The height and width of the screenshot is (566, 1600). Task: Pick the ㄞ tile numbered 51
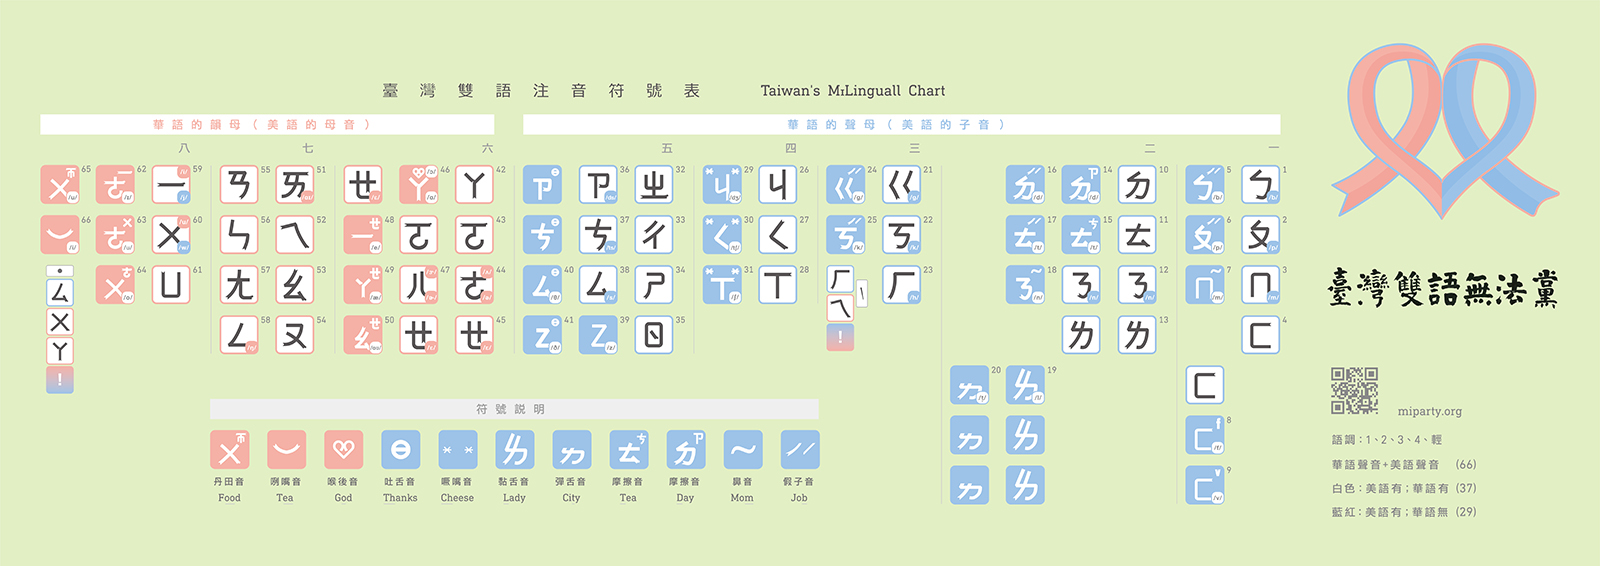(x=295, y=185)
